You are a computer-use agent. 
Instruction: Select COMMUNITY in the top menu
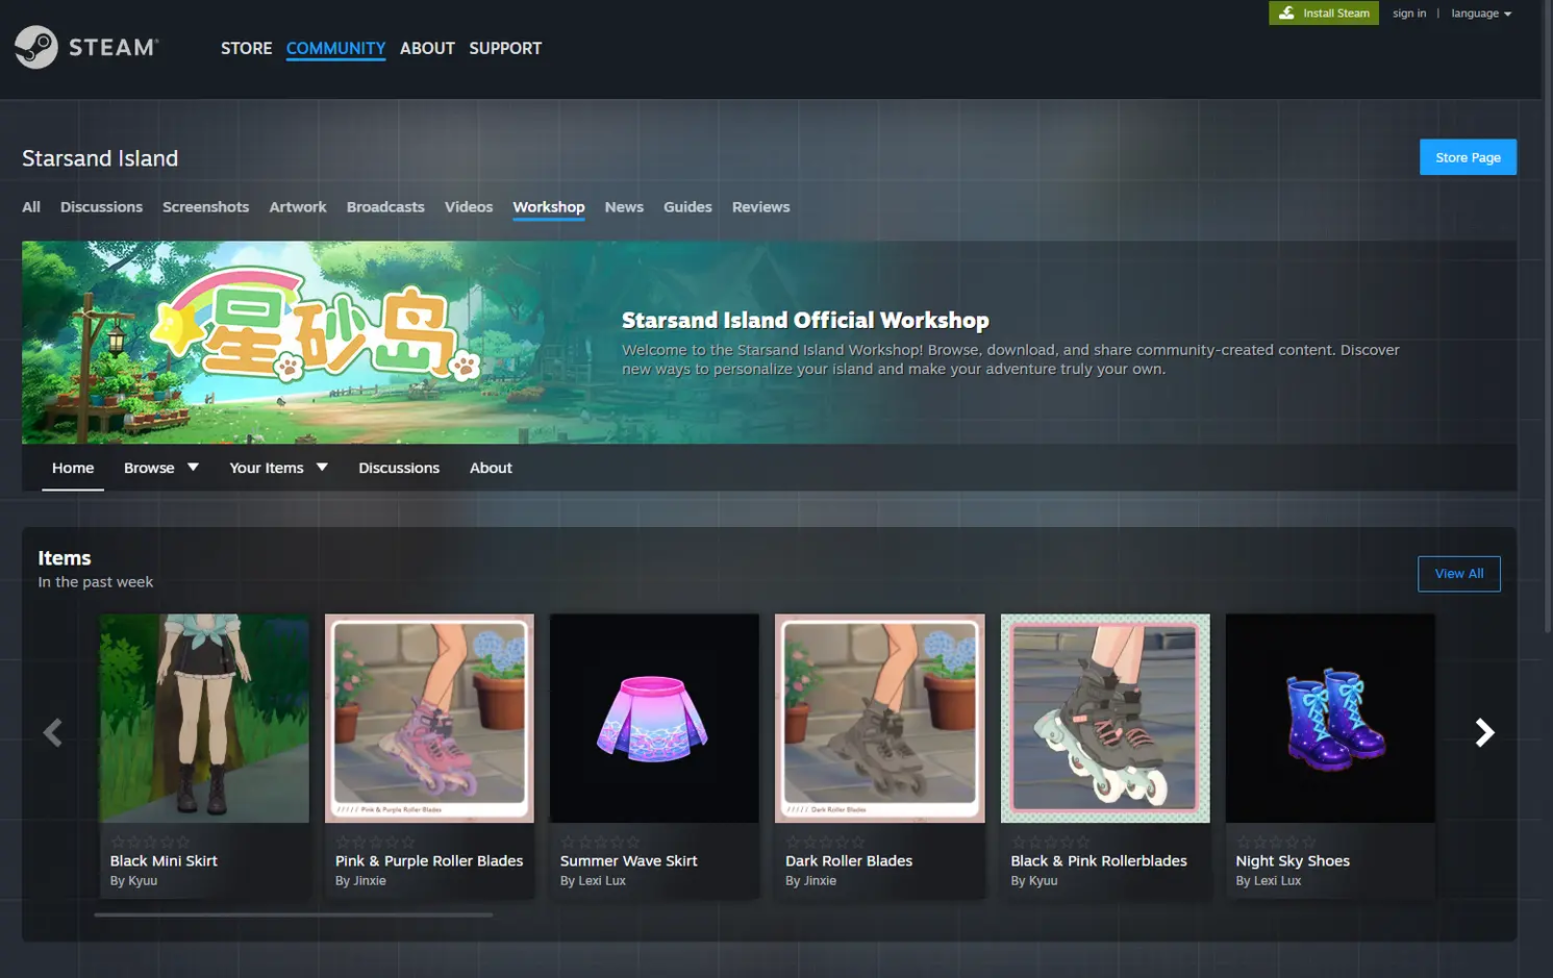[336, 48]
